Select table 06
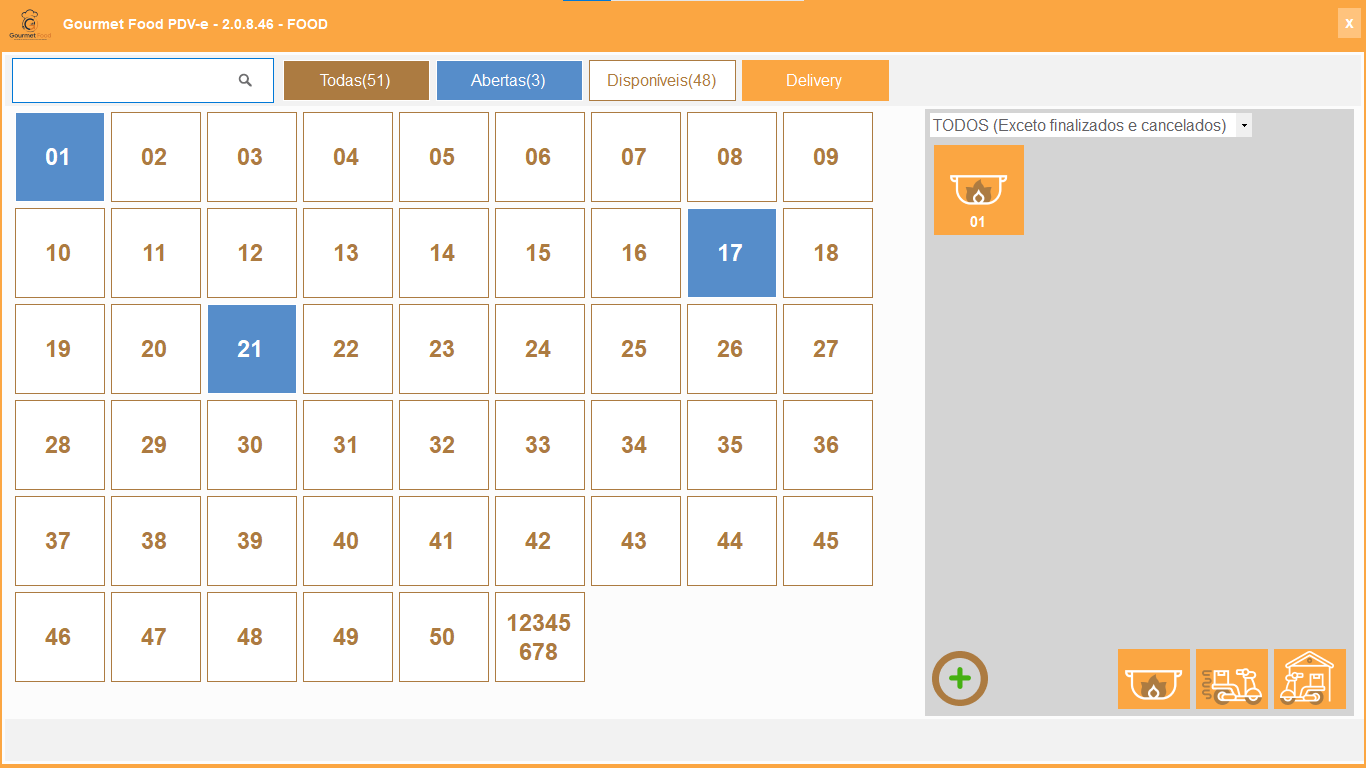This screenshot has height=768, width=1366. [540, 157]
